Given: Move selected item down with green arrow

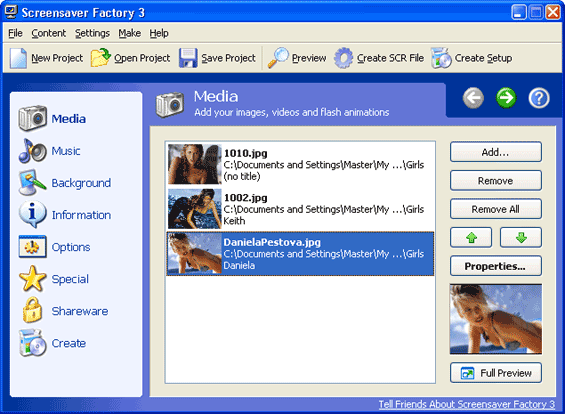Looking at the screenshot, I should (x=521, y=237).
